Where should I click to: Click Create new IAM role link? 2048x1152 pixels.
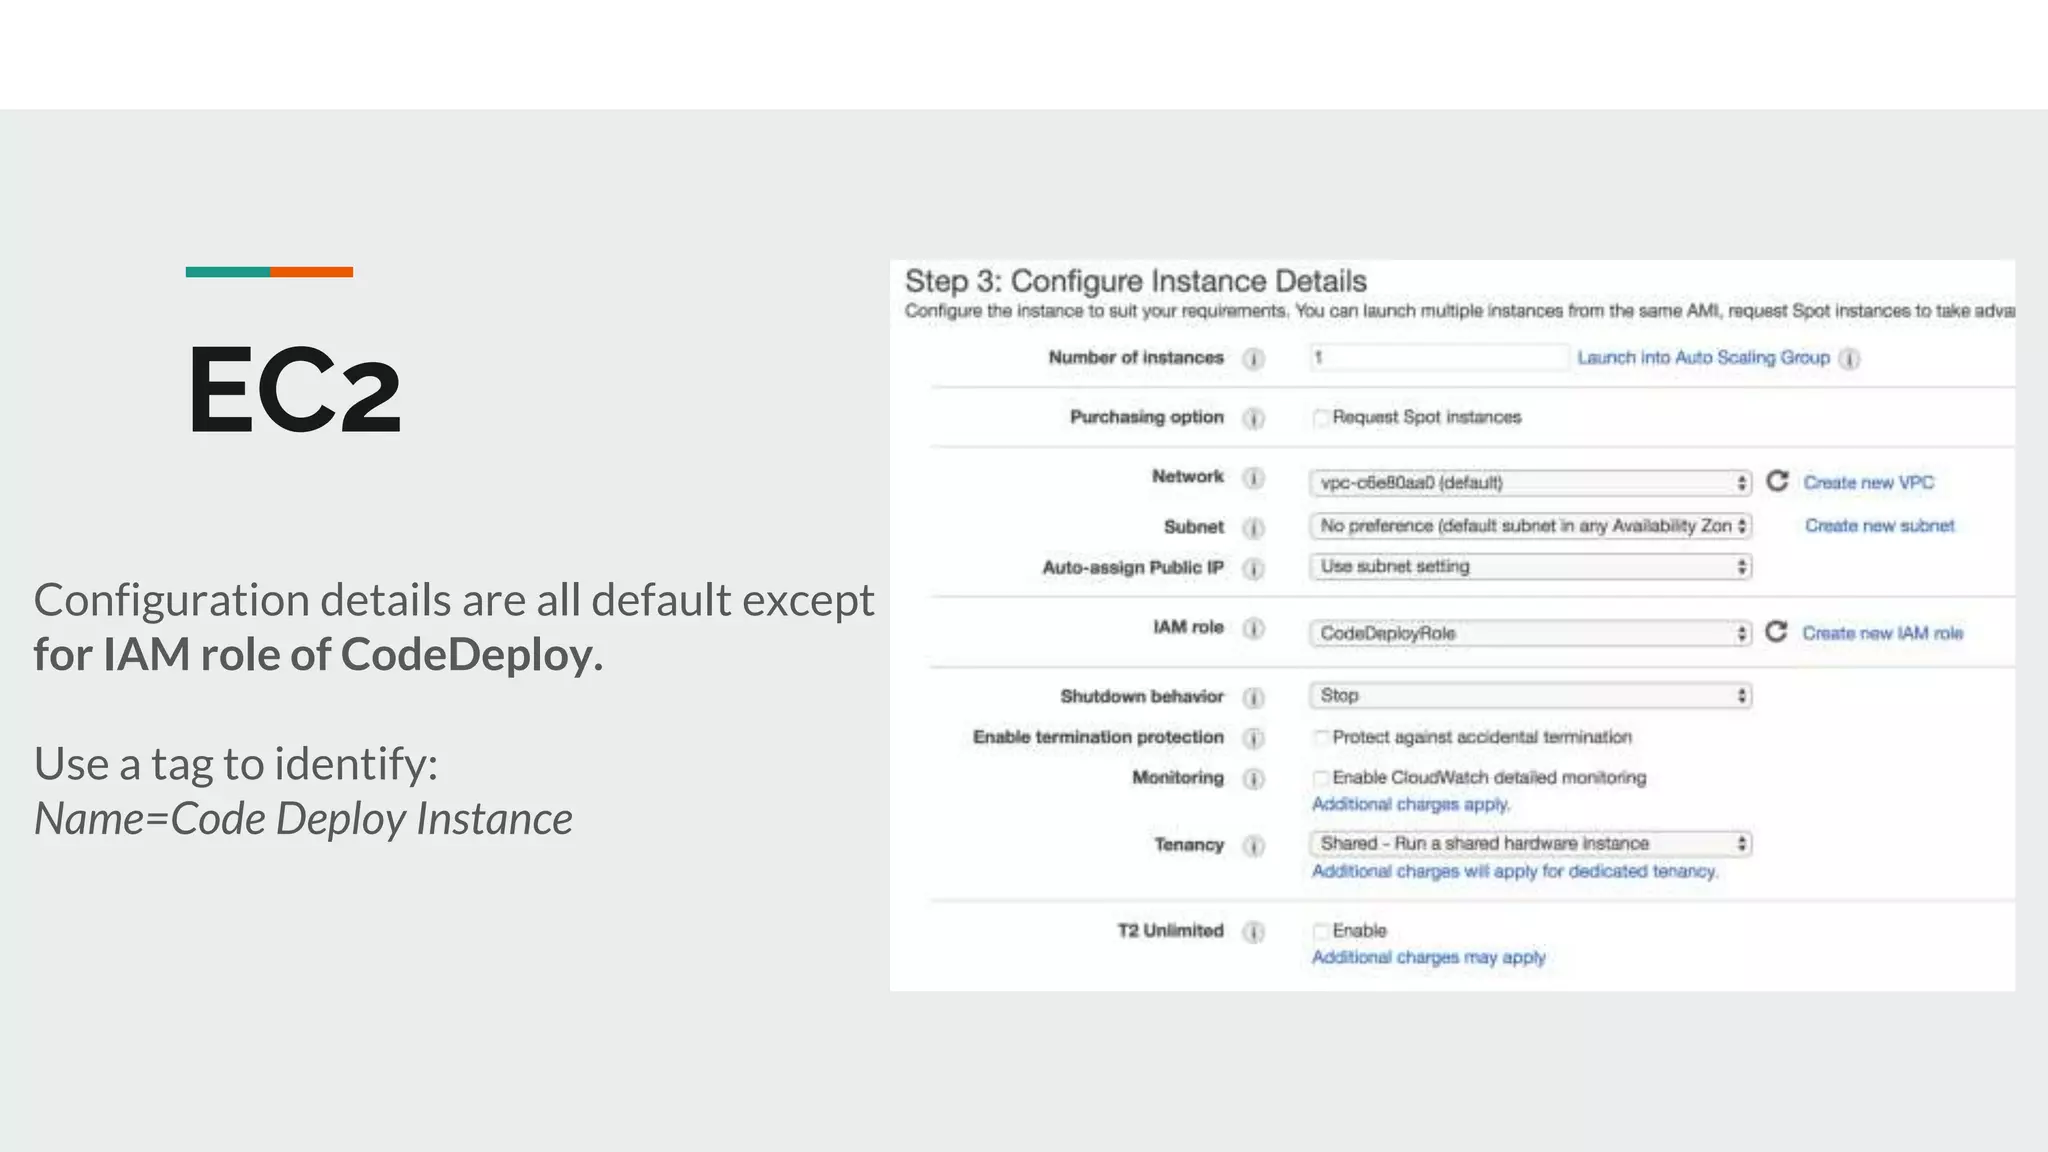(x=1882, y=633)
